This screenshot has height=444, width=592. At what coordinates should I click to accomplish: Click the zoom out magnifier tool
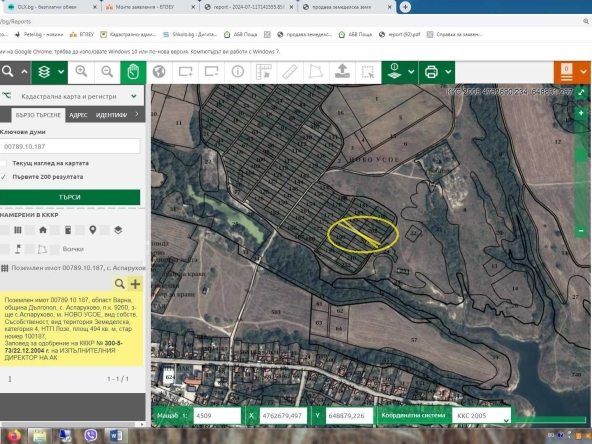click(107, 72)
